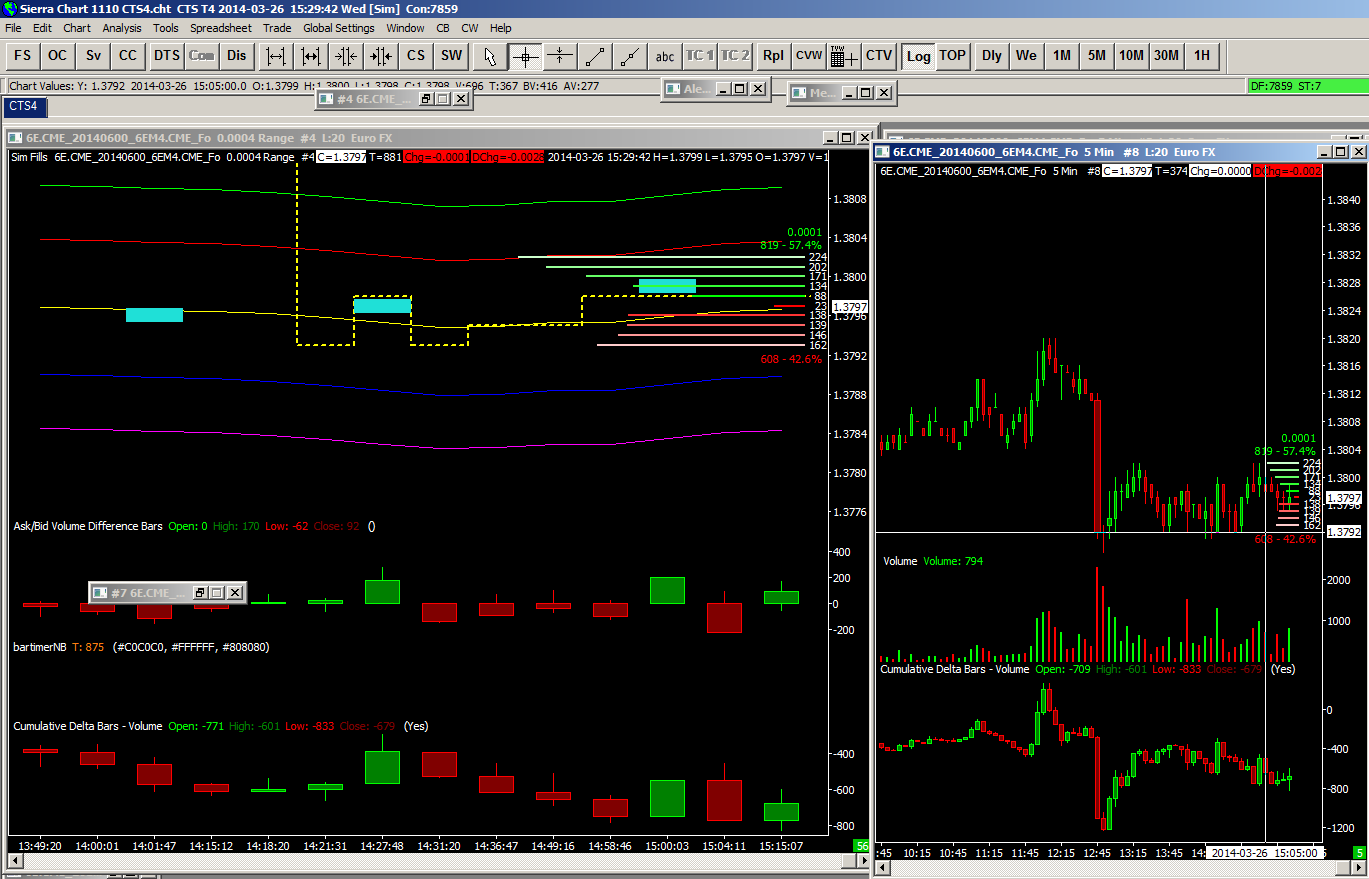Click the Sv toolbar button
Image resolution: width=1369 pixels, height=879 pixels.
click(93, 56)
